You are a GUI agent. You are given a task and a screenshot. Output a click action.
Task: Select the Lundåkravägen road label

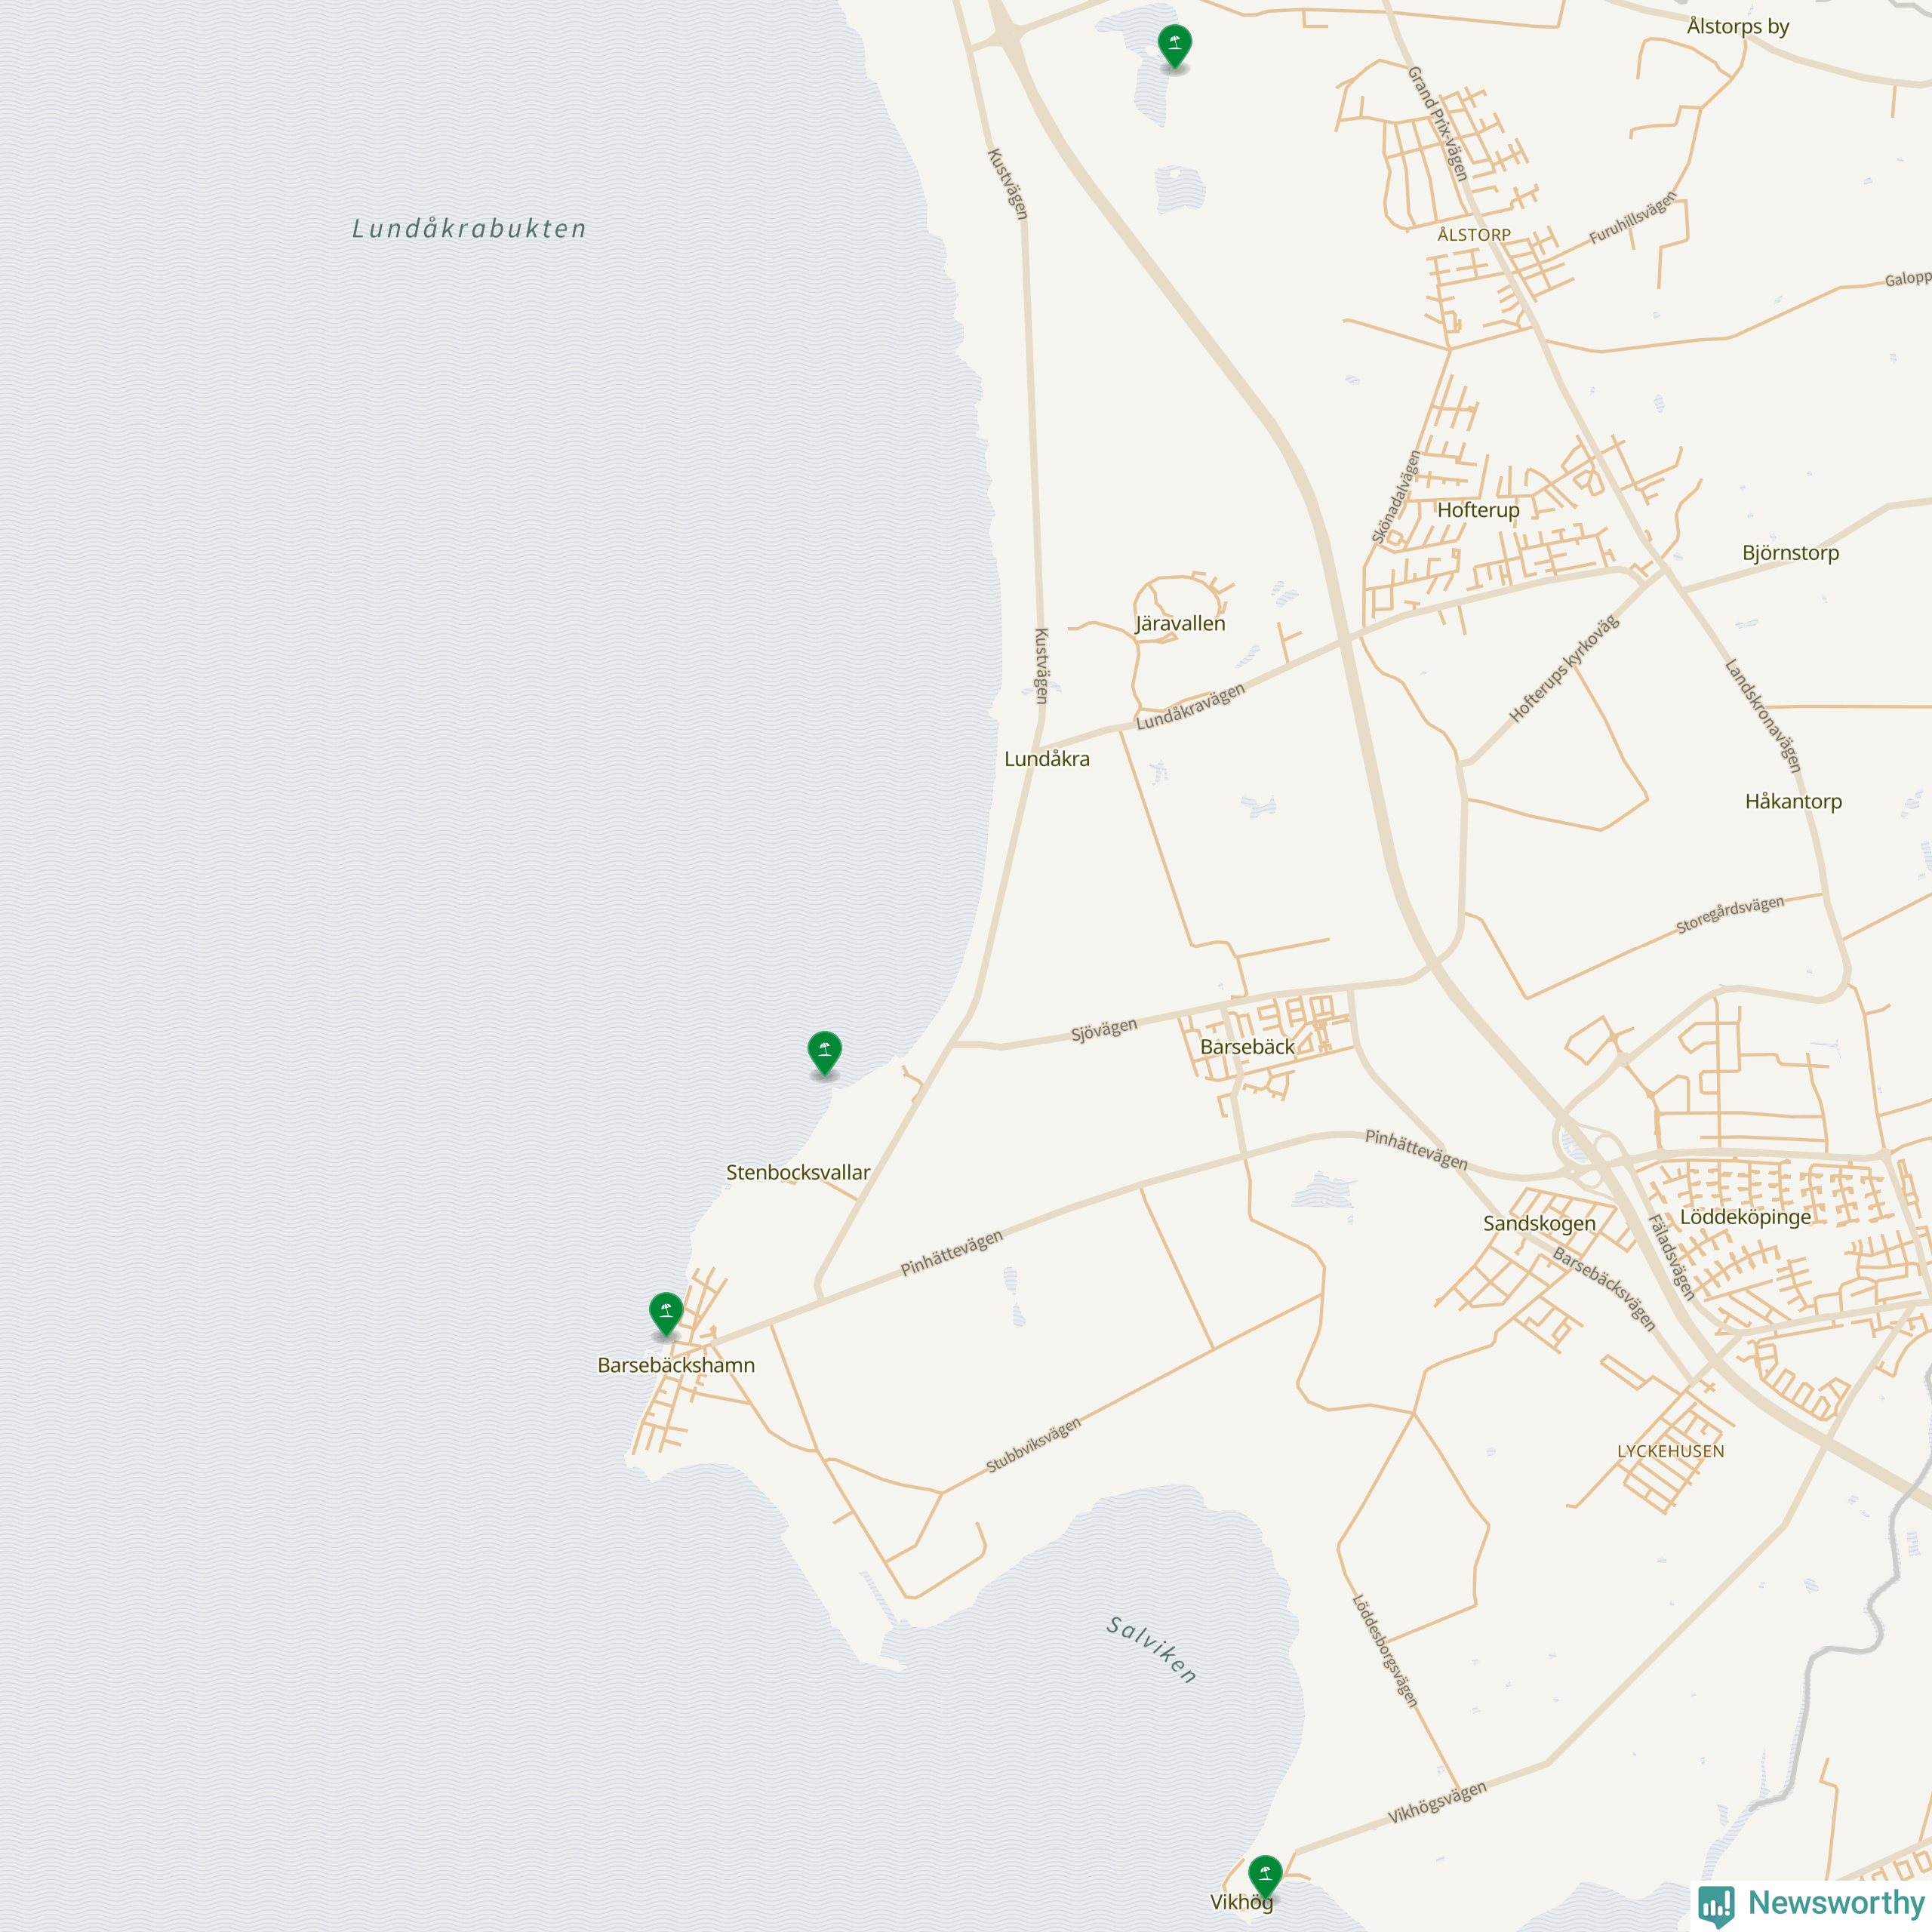pyautogui.click(x=1191, y=706)
